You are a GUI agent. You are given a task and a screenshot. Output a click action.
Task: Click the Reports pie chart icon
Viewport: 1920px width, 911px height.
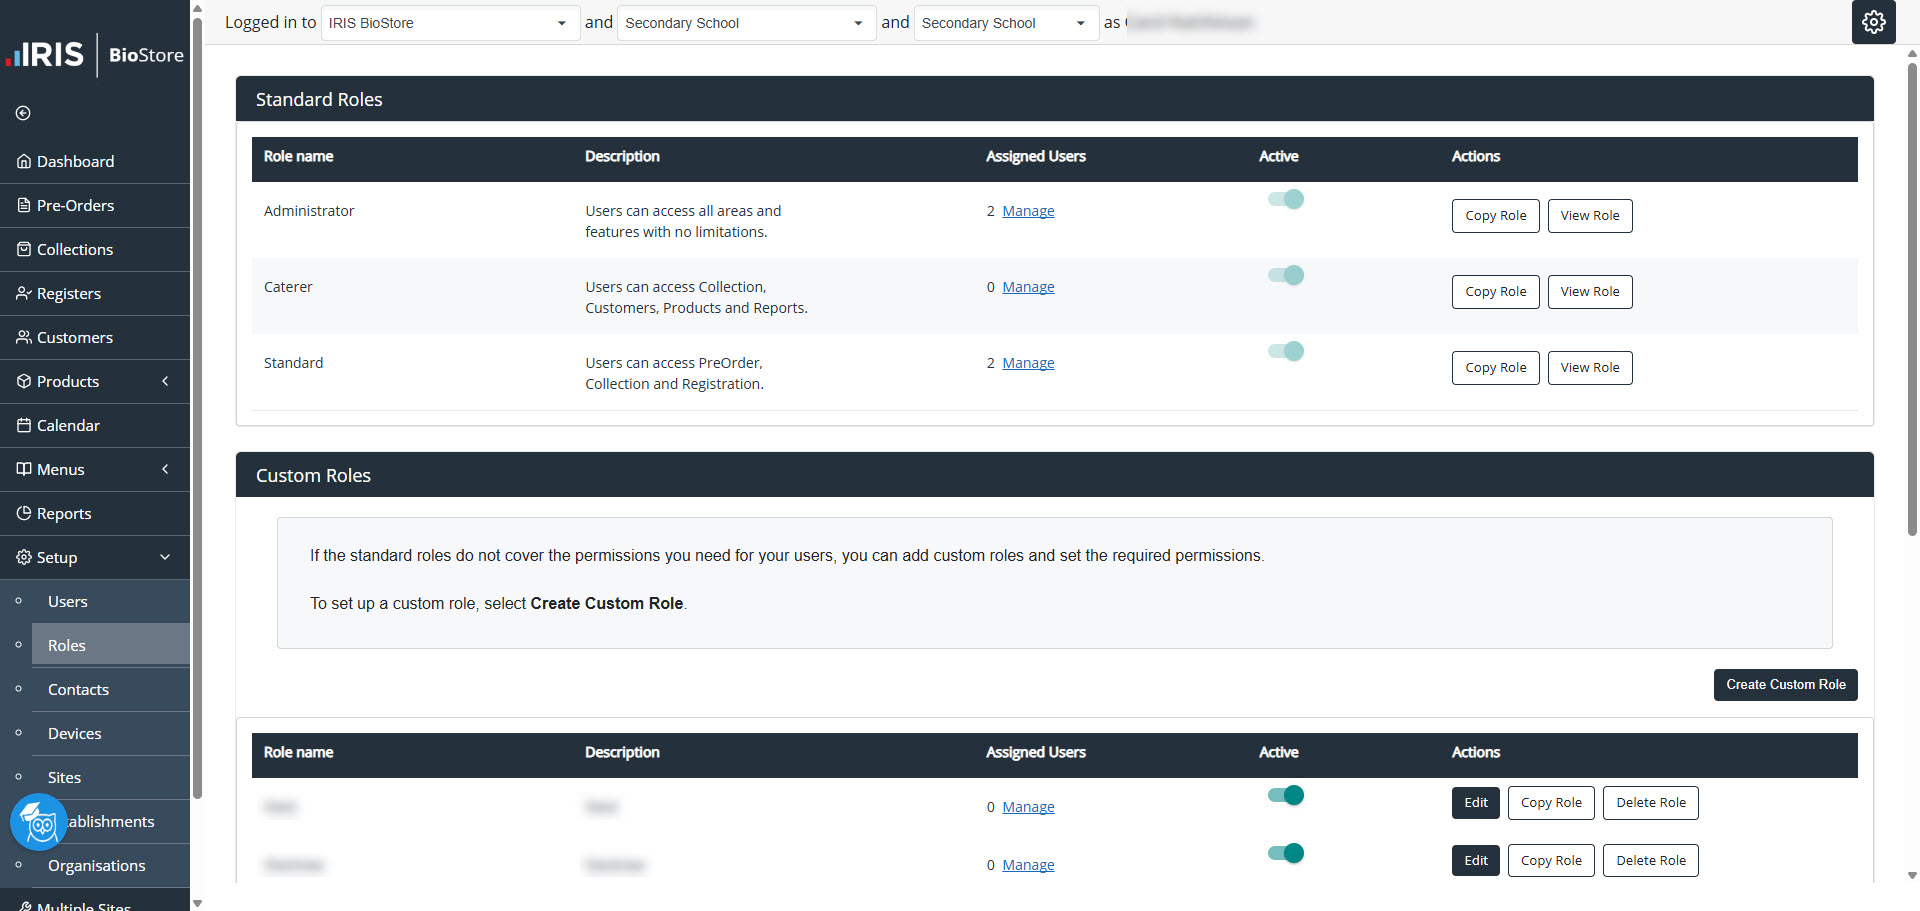click(x=24, y=513)
